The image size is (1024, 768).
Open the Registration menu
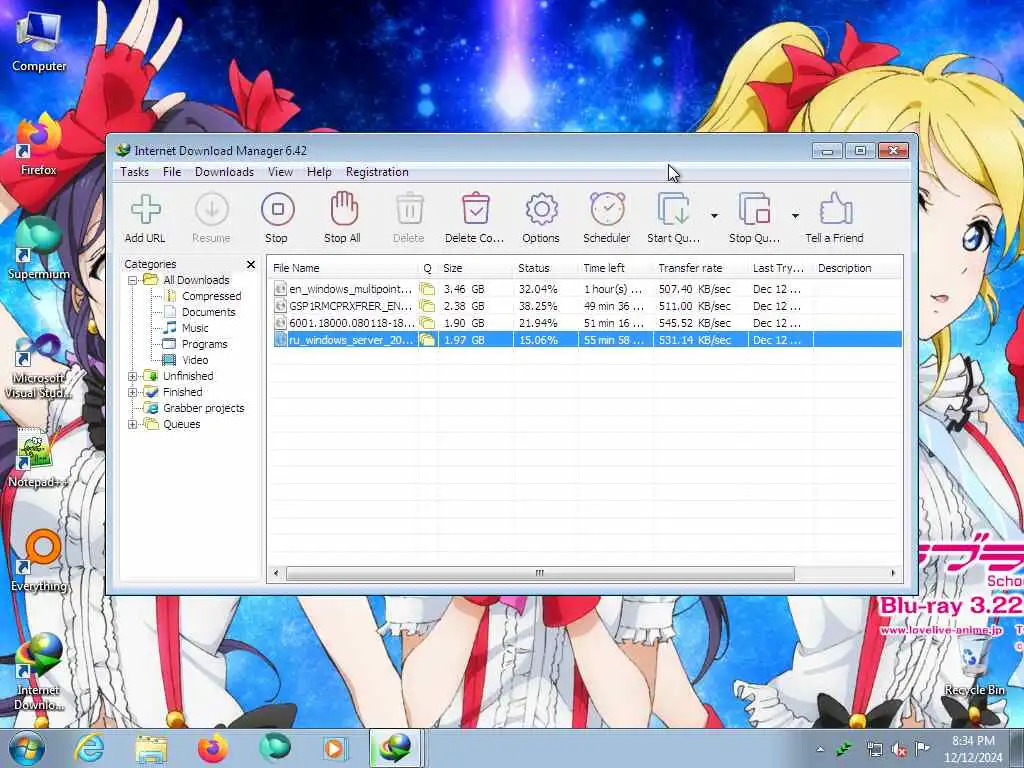(x=377, y=172)
